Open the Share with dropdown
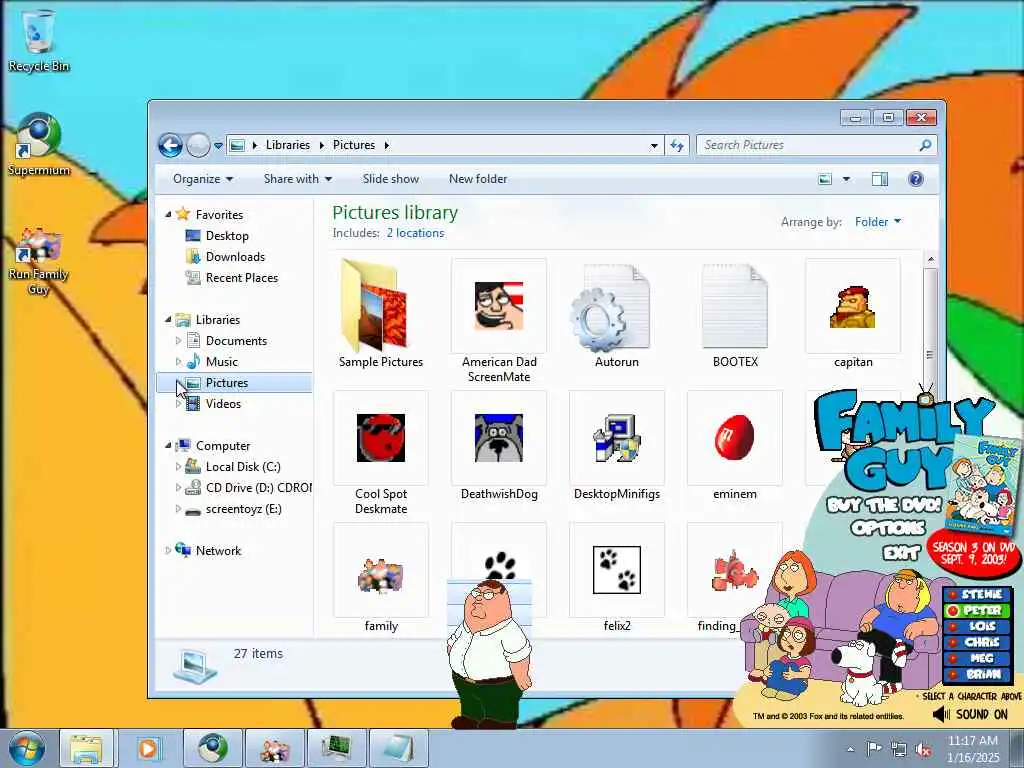 pyautogui.click(x=298, y=179)
